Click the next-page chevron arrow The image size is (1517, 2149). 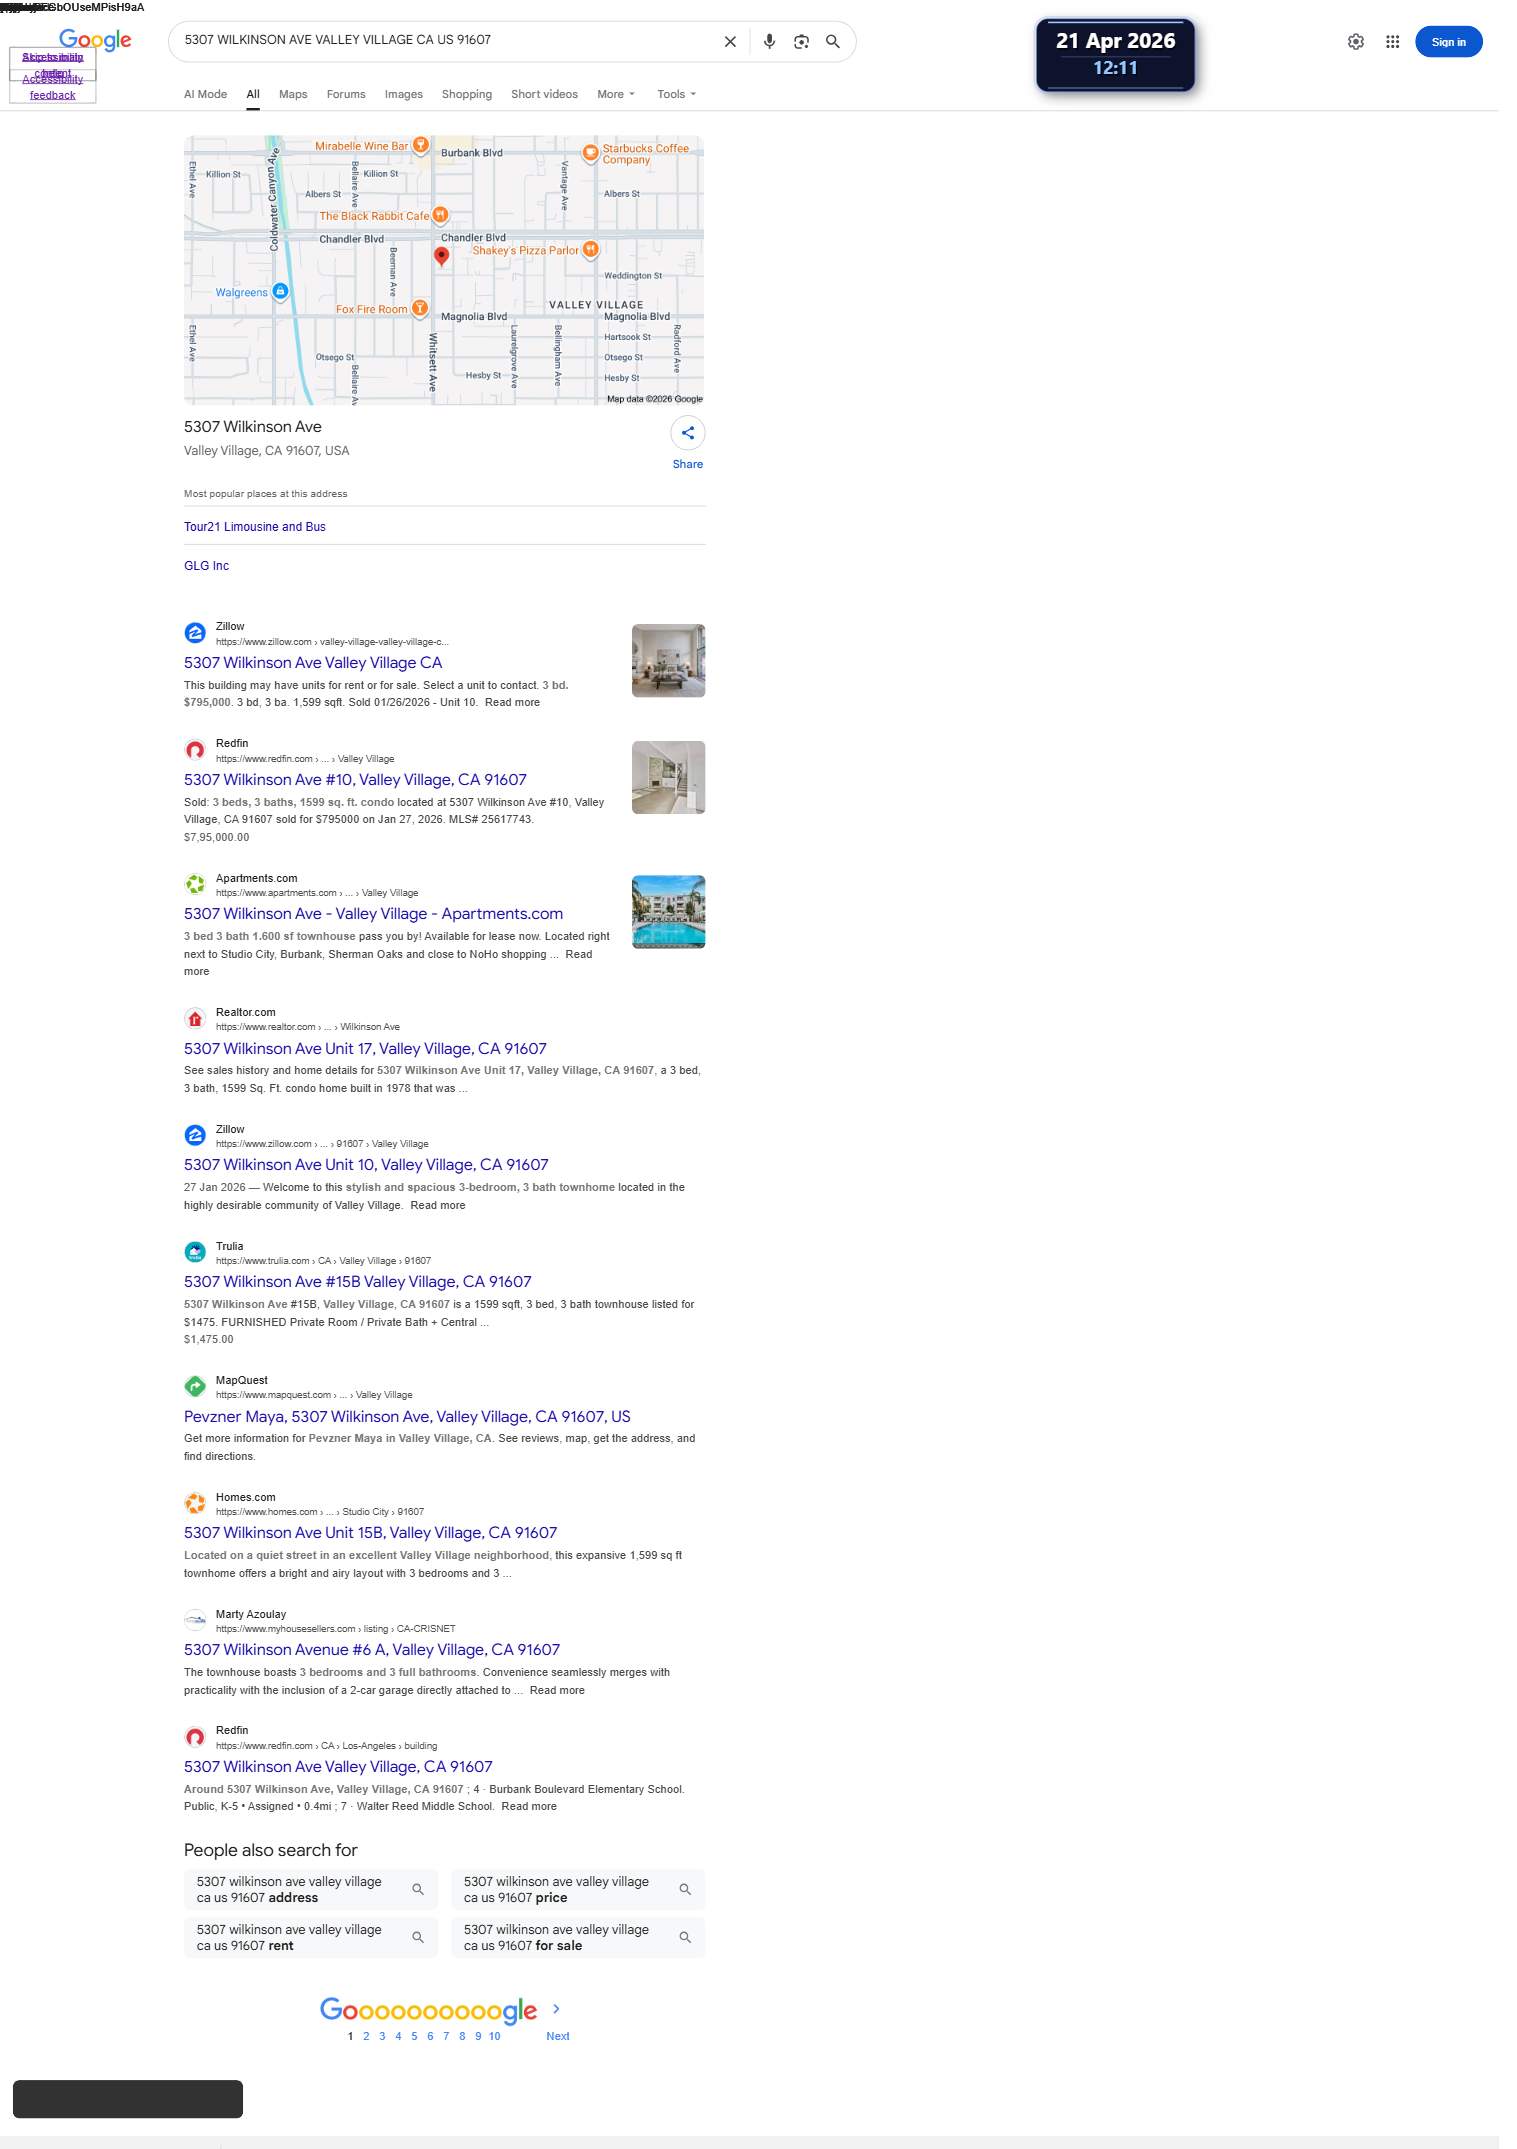tap(557, 2009)
